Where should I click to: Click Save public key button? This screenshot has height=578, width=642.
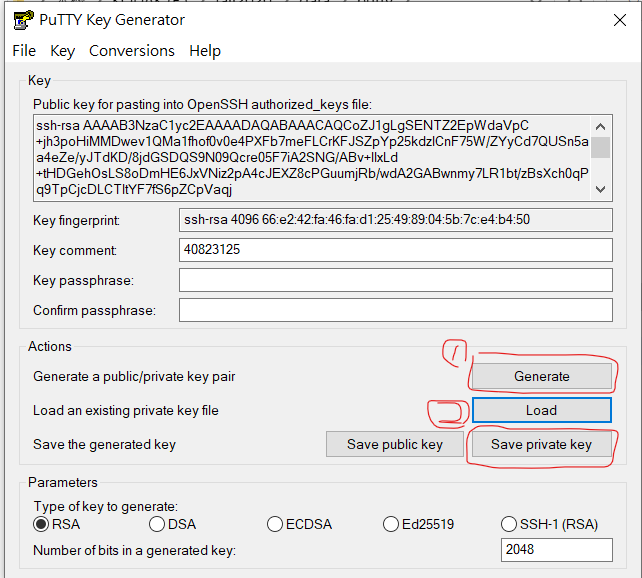pos(395,444)
